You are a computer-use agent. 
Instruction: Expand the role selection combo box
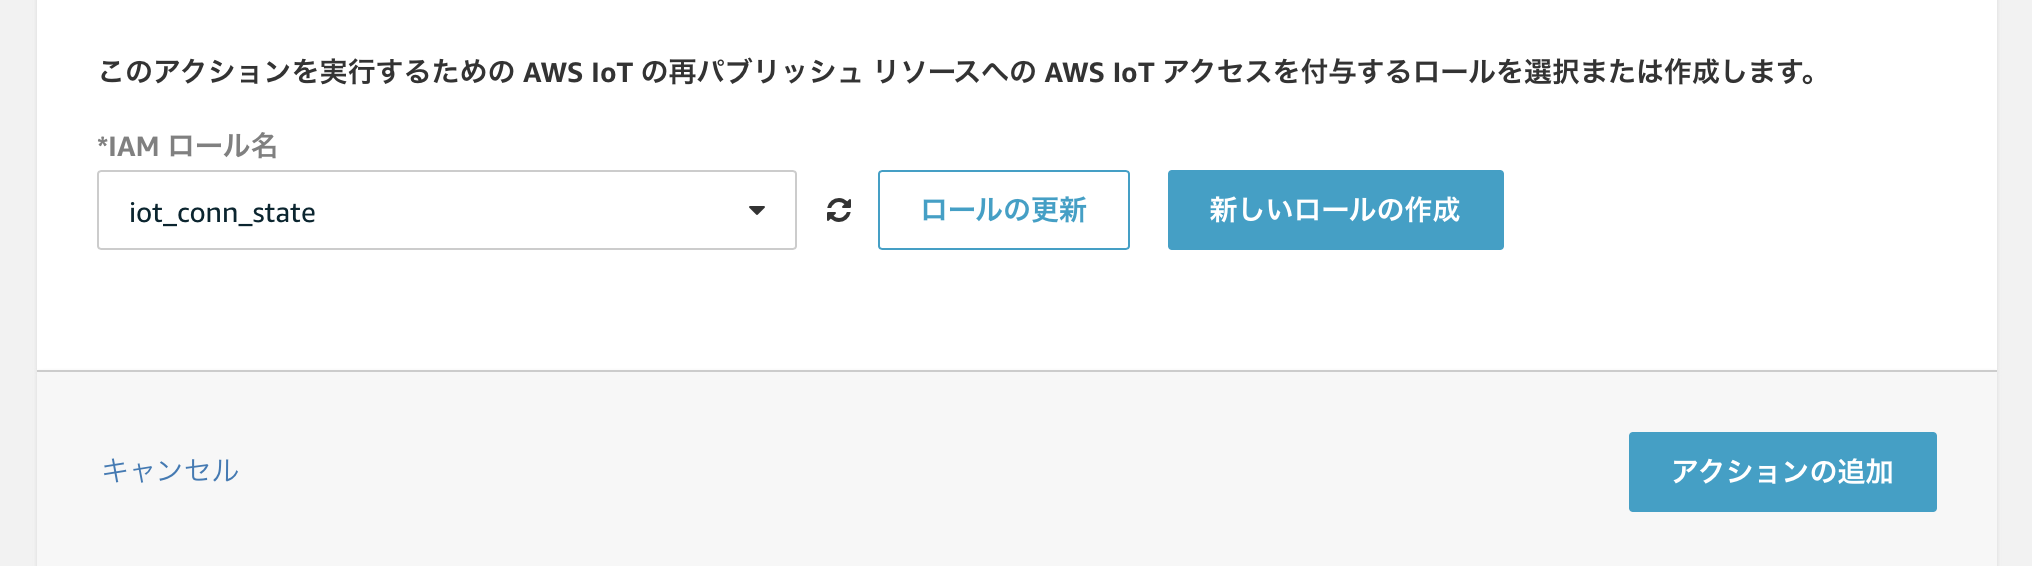point(446,210)
